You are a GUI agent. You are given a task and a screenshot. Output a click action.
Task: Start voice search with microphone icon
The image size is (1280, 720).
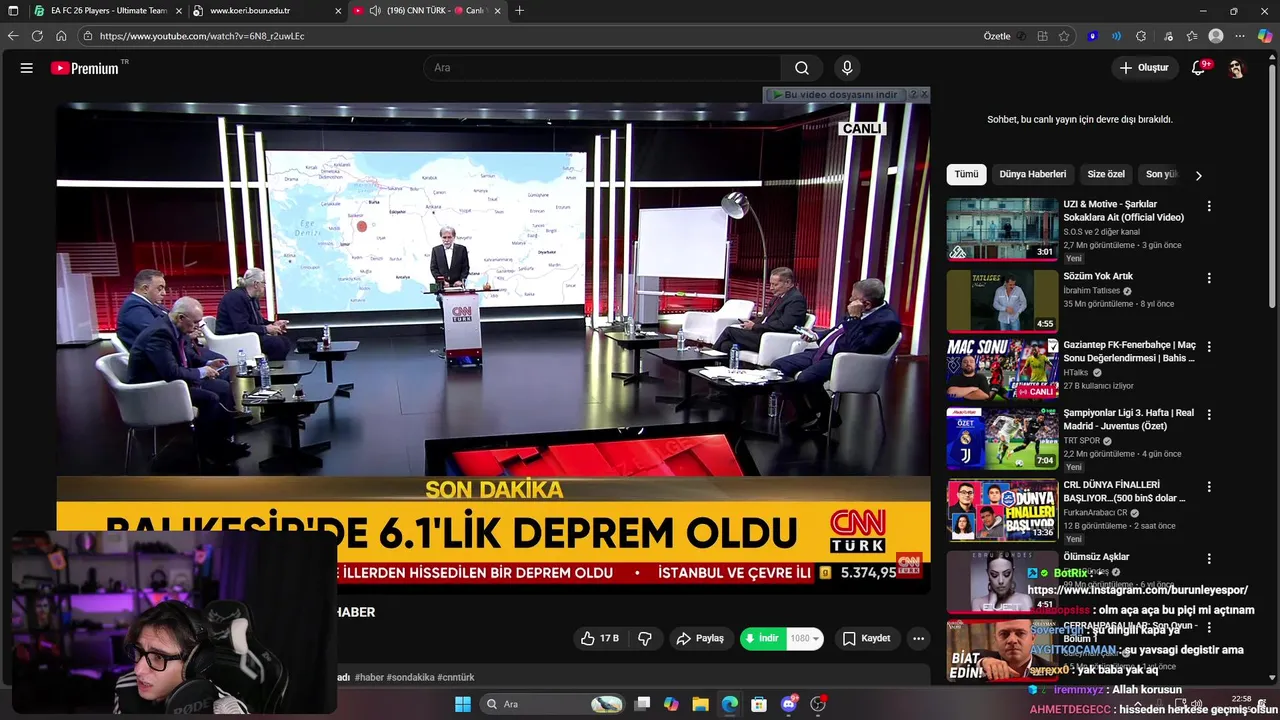[847, 68]
